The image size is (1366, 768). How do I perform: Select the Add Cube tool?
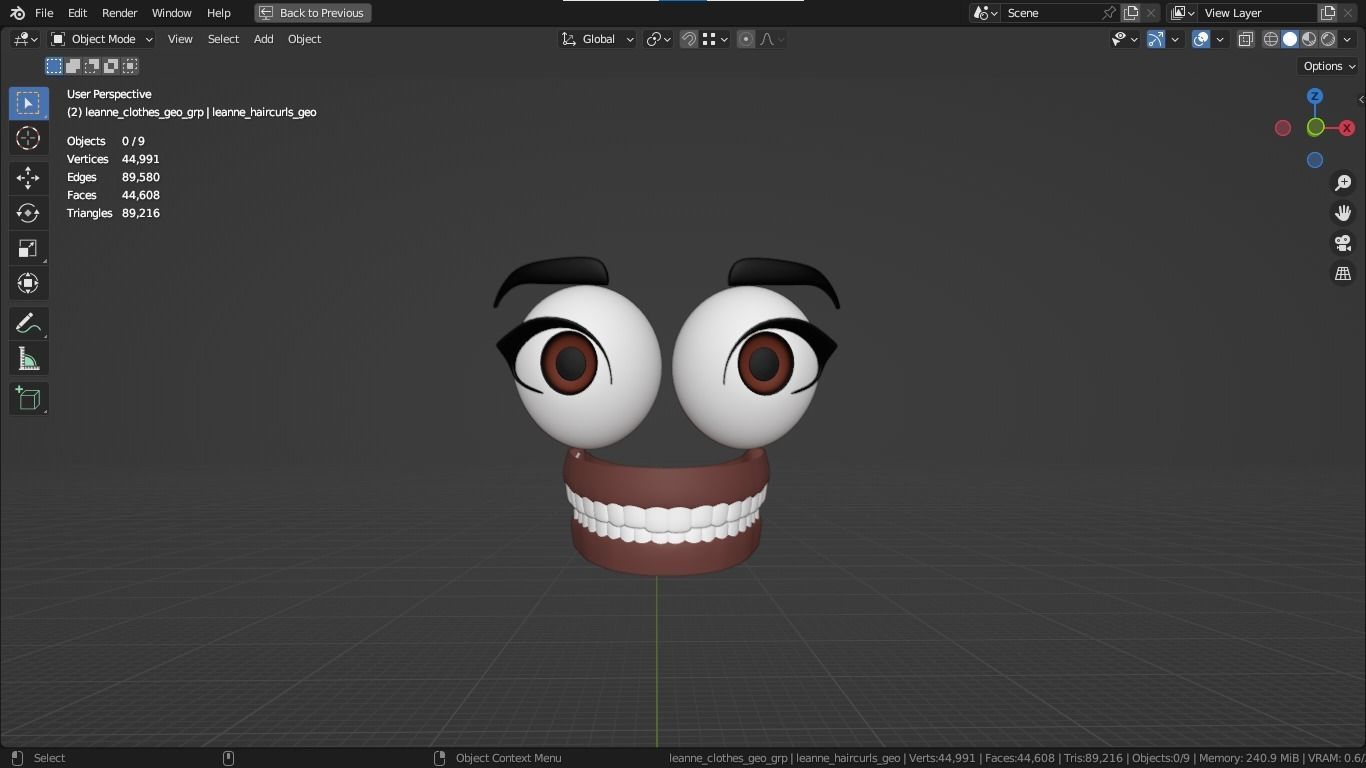pos(28,399)
